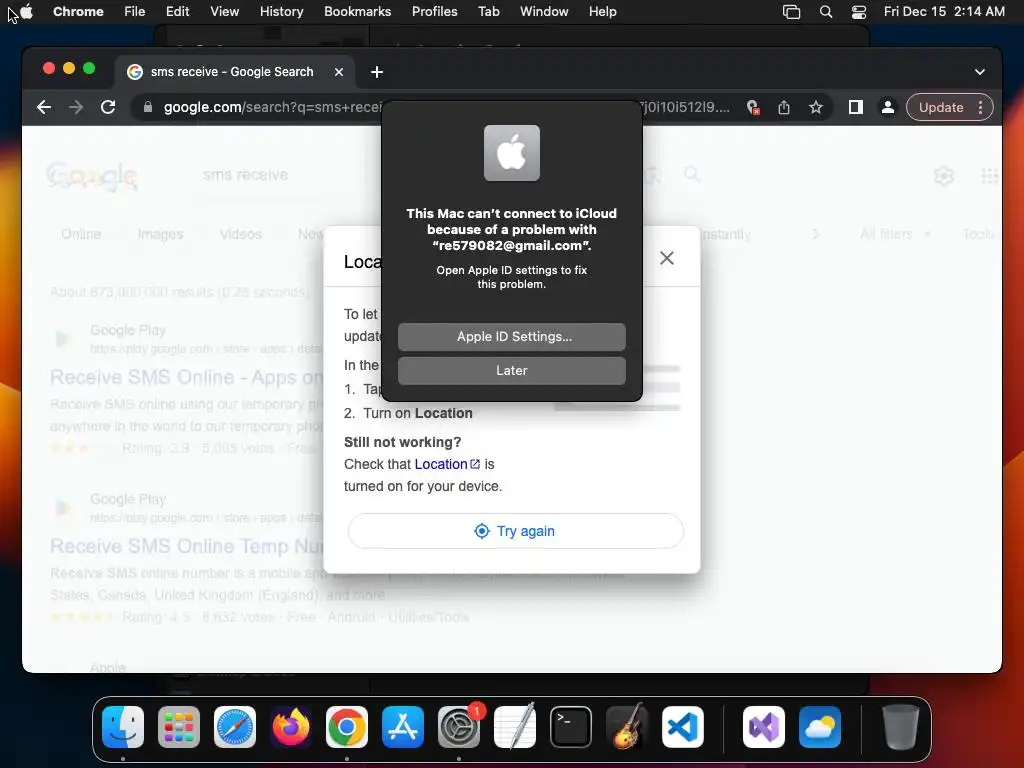The width and height of the screenshot is (1024, 768).
Task: Close the sms receive tab
Action: click(x=339, y=72)
